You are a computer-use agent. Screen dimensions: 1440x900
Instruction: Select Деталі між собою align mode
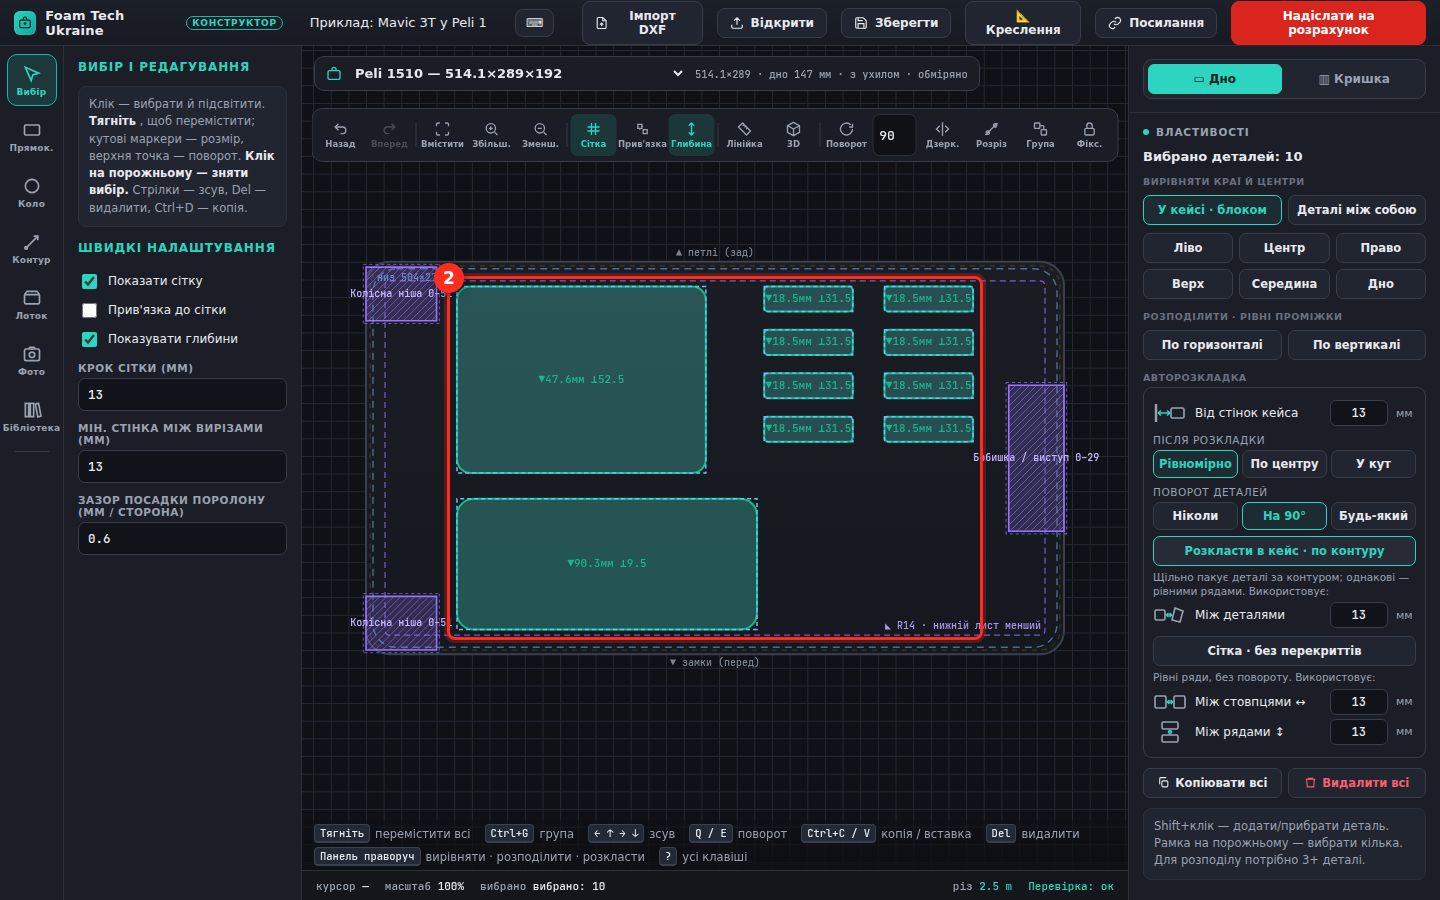pos(1356,210)
